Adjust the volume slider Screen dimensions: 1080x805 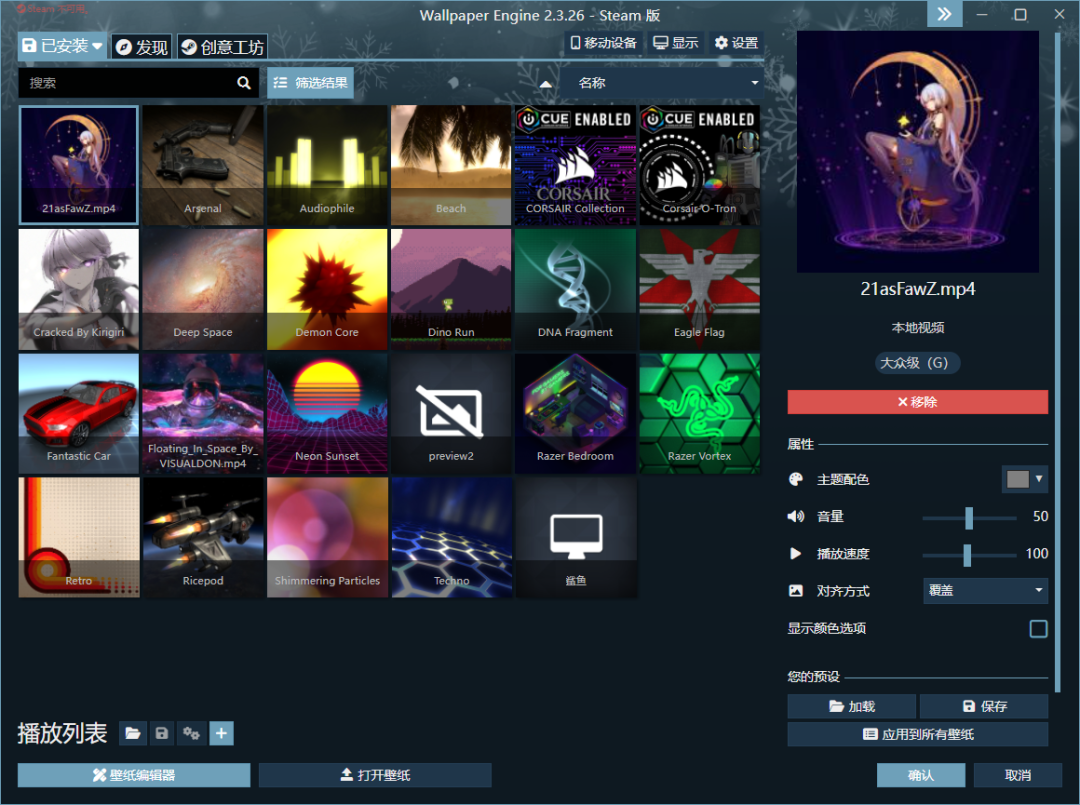click(969, 517)
